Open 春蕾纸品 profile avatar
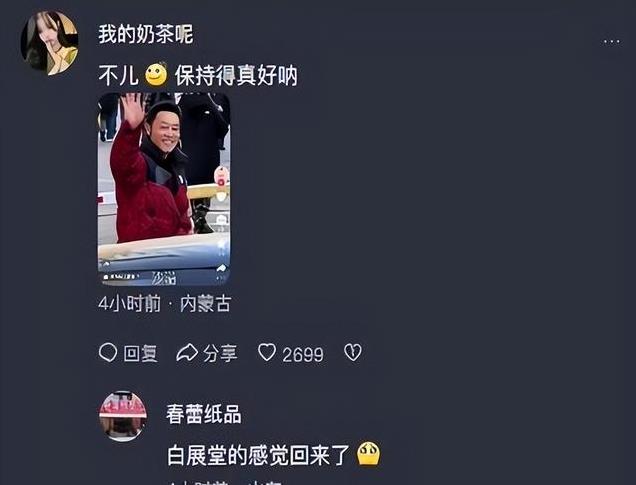 pyautogui.click(x=123, y=416)
